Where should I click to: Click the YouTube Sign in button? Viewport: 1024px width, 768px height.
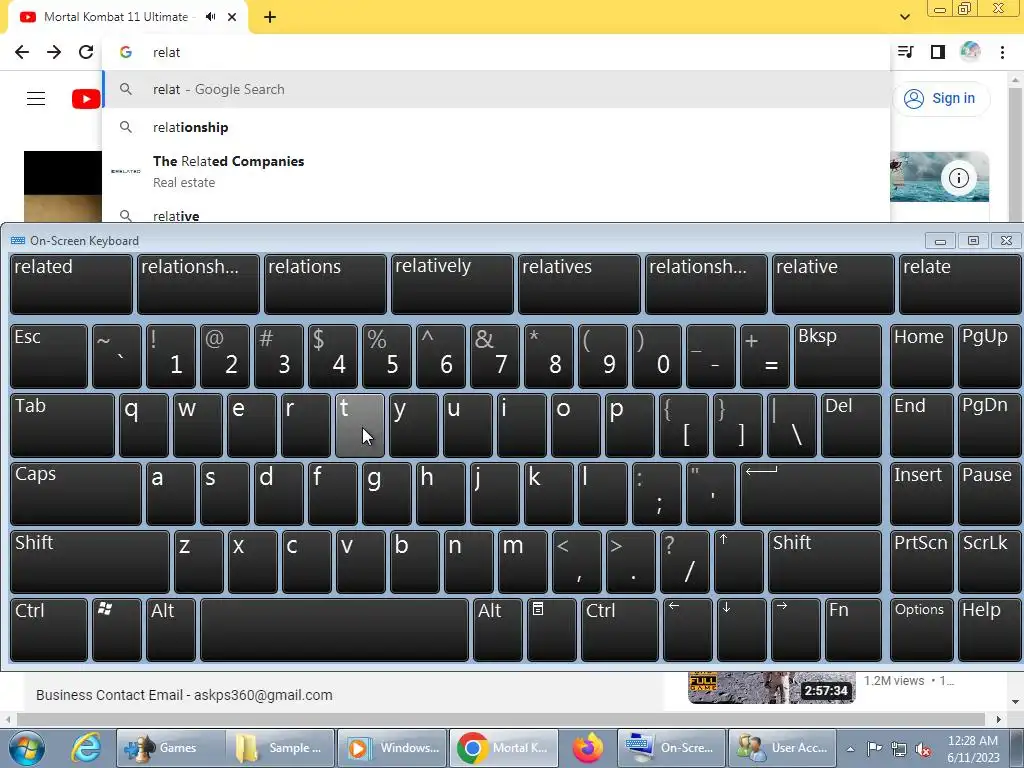[940, 99]
